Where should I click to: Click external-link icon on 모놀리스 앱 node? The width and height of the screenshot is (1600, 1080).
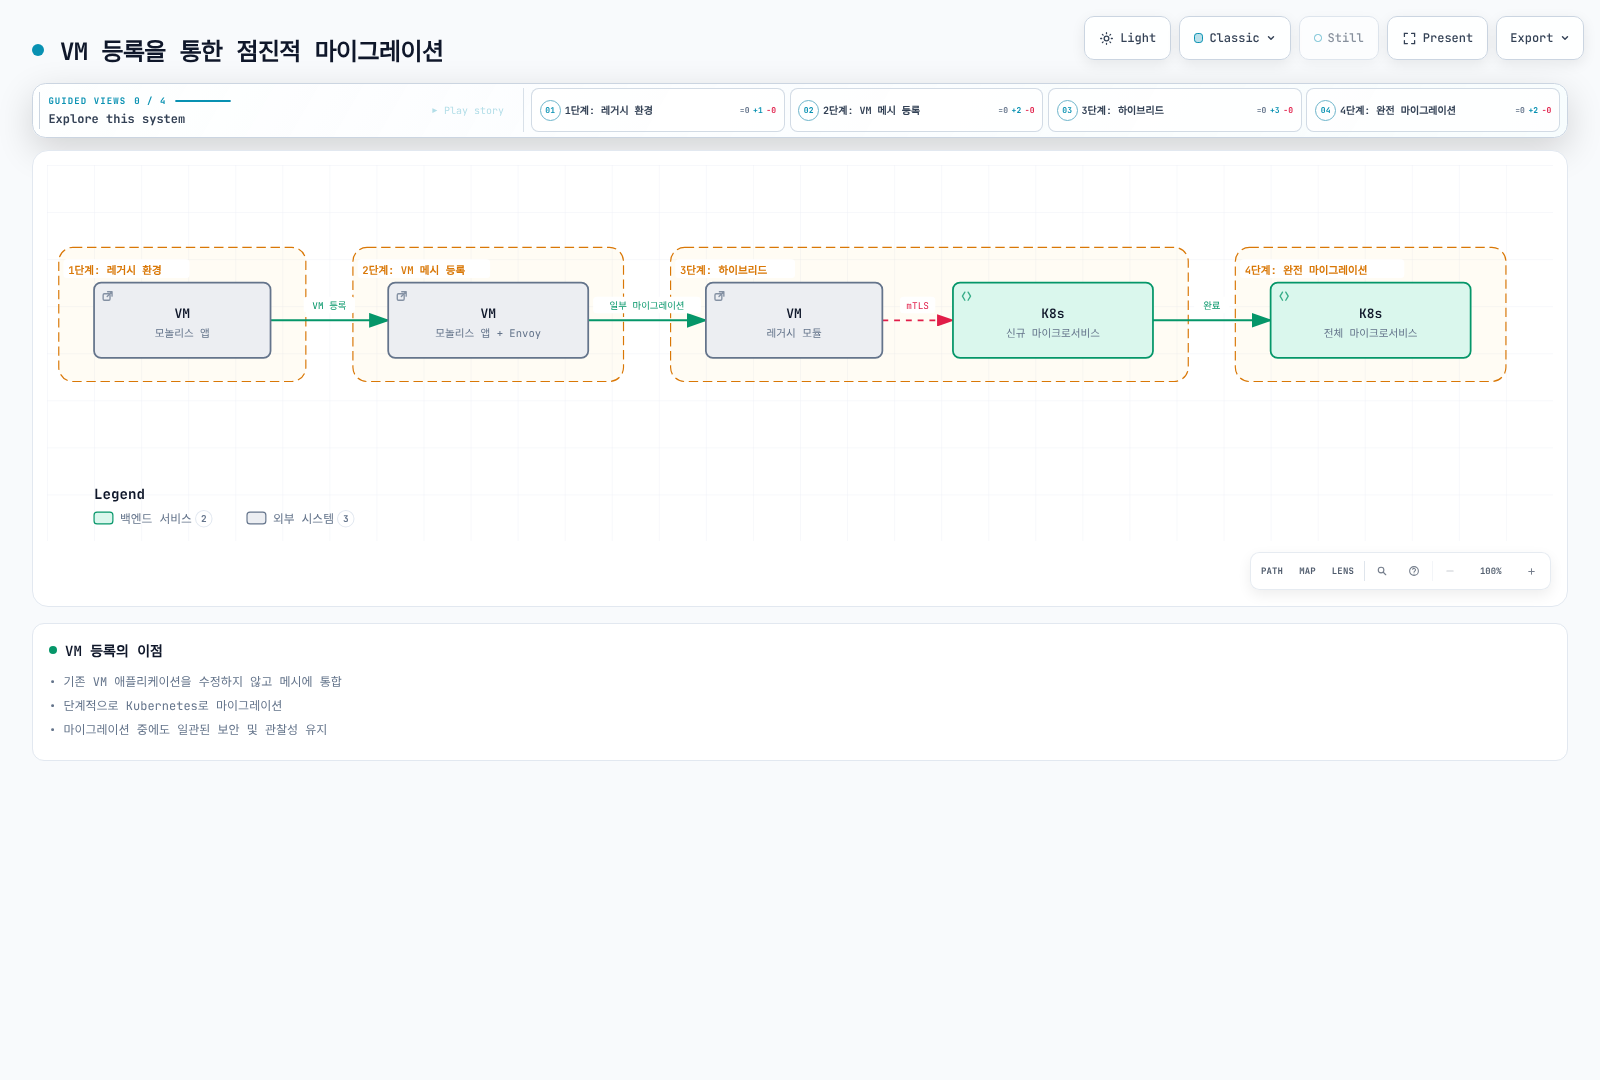click(x=108, y=296)
